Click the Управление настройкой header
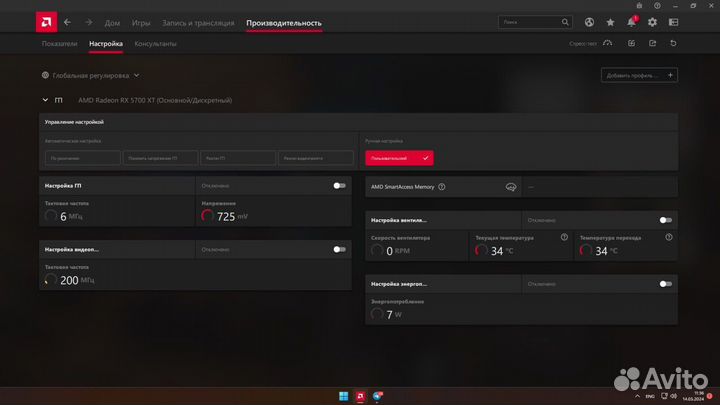 pyautogui.click(x=74, y=122)
